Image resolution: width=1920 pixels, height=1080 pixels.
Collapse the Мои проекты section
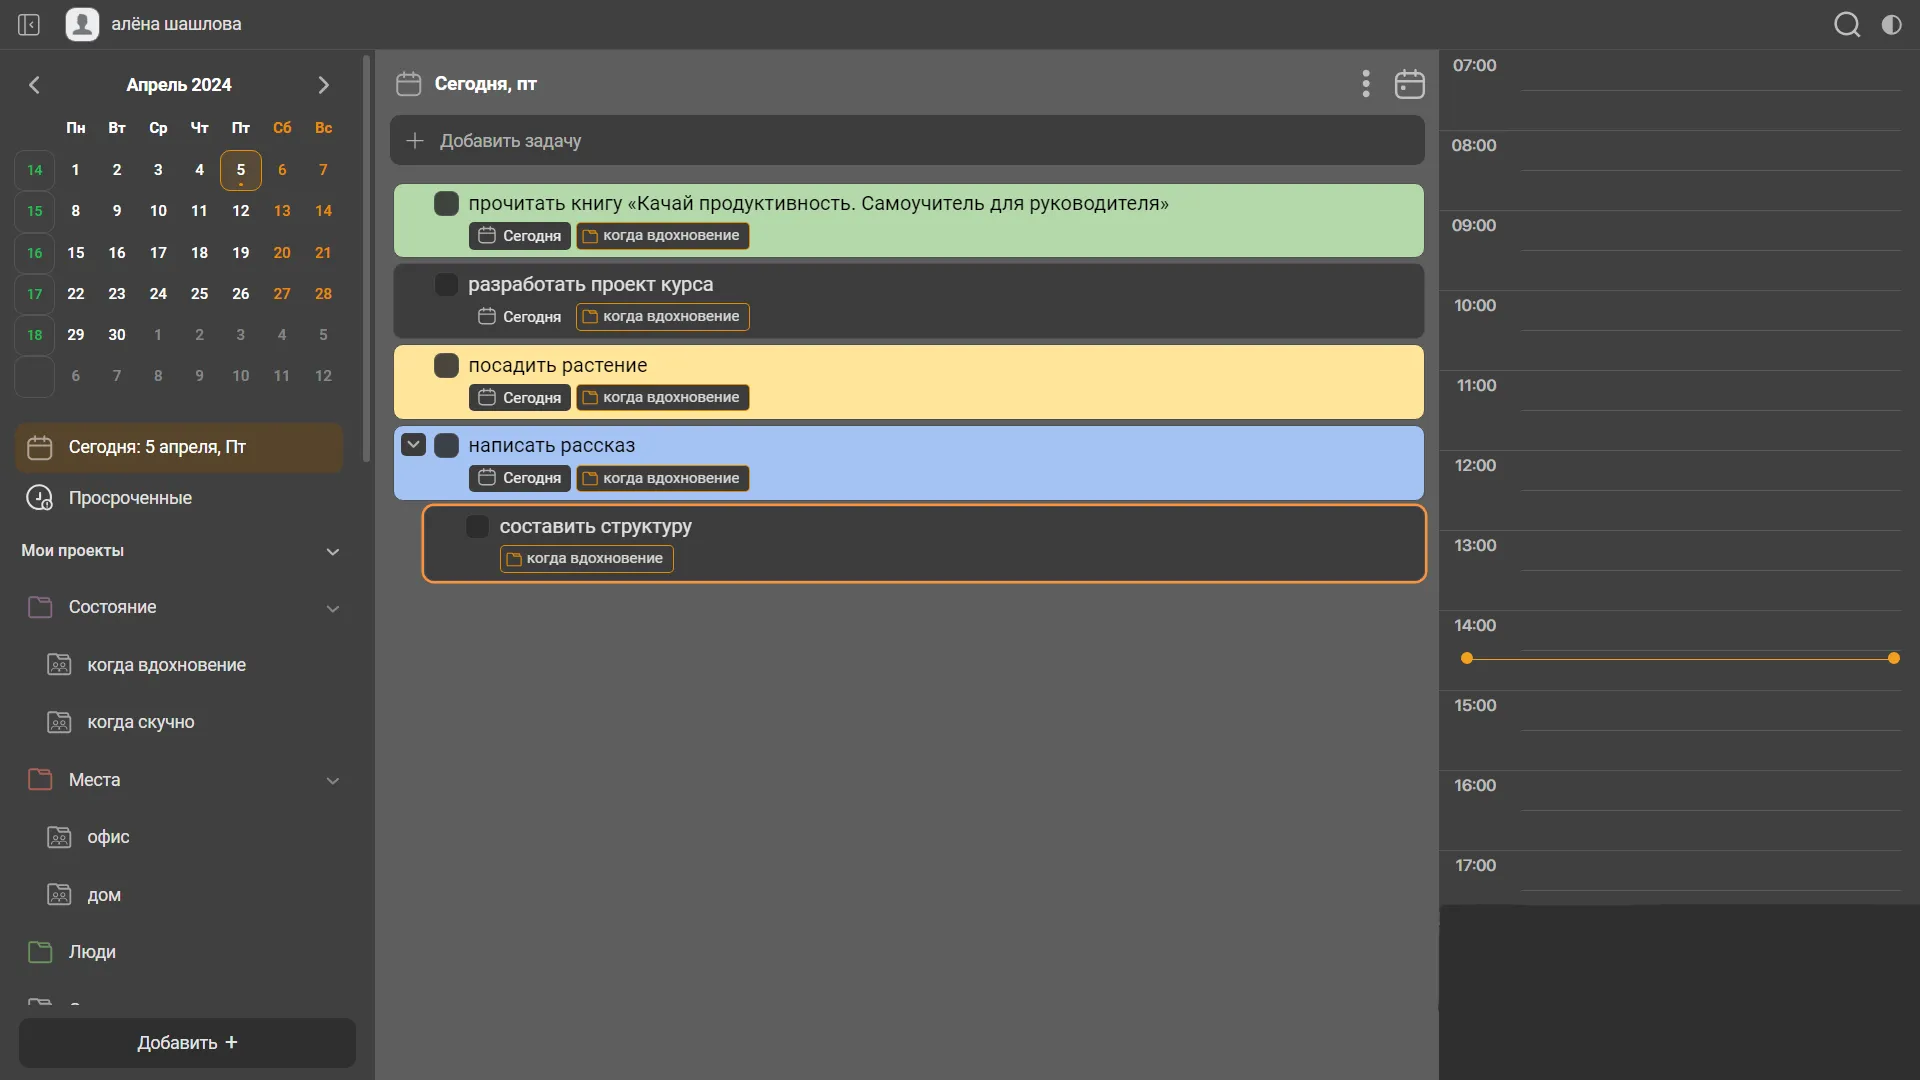click(333, 552)
